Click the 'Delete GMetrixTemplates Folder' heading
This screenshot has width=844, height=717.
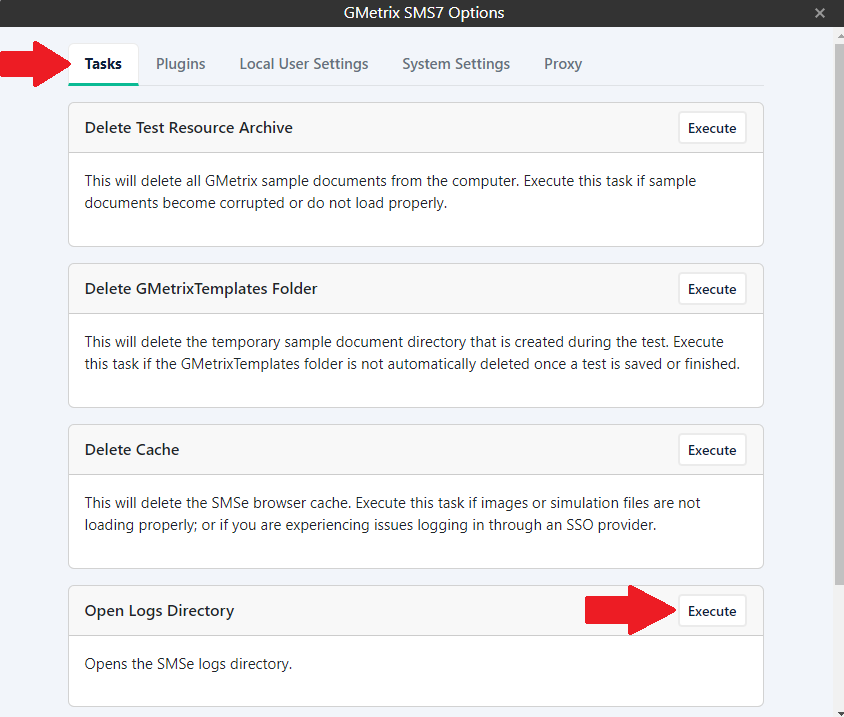point(201,289)
